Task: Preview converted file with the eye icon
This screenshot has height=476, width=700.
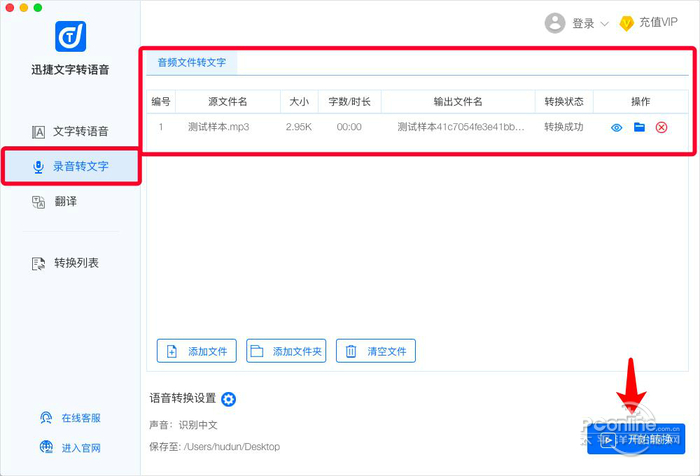Action: click(x=617, y=128)
